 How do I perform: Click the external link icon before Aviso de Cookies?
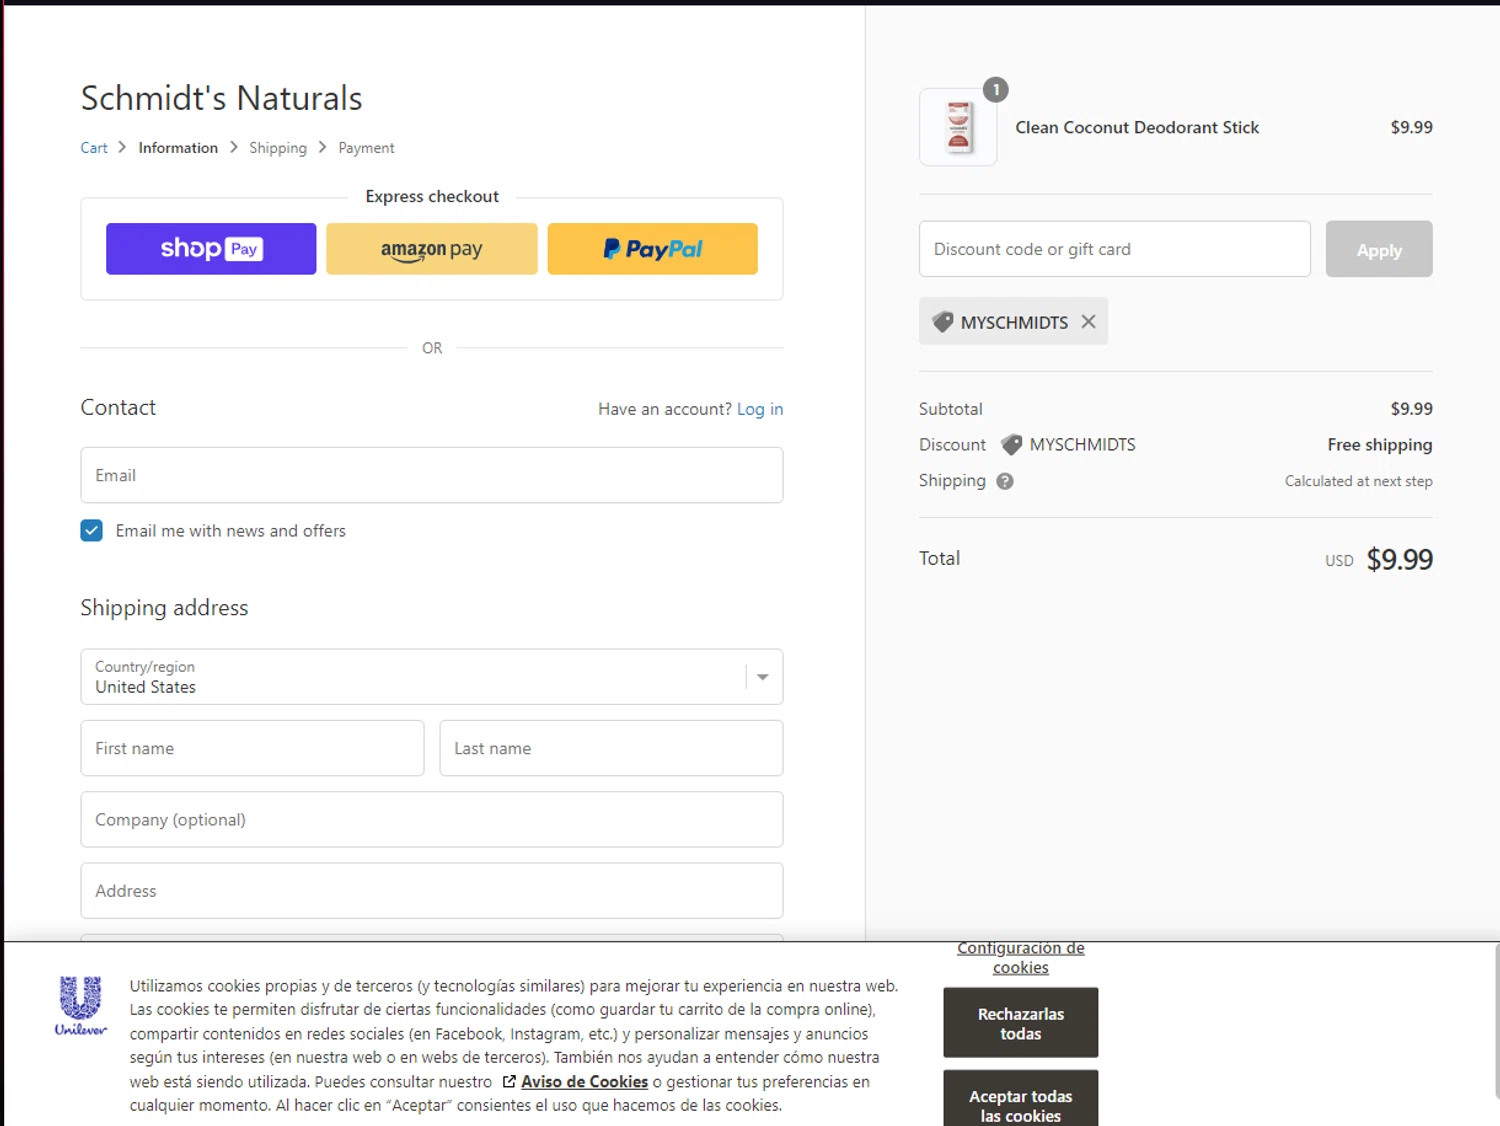509,1081
